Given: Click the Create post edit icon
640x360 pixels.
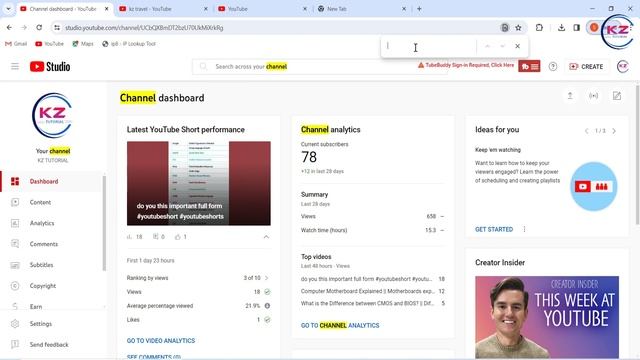Looking at the screenshot, I should [x=617, y=96].
